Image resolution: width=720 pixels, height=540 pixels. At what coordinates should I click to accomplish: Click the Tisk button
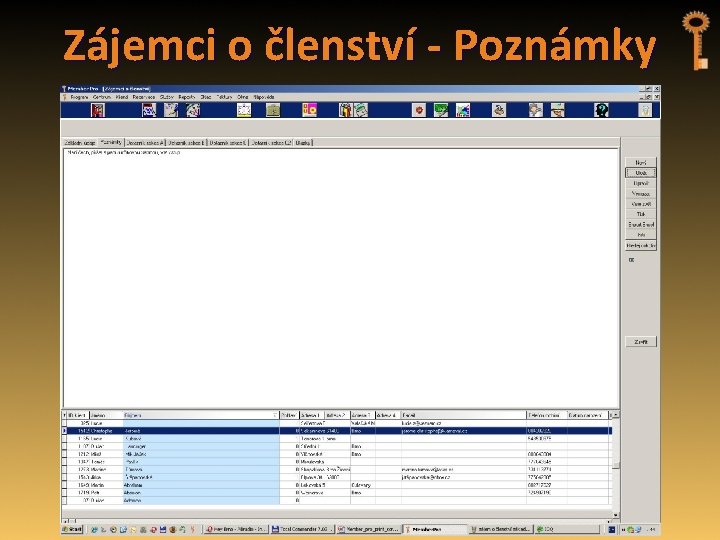(x=641, y=214)
